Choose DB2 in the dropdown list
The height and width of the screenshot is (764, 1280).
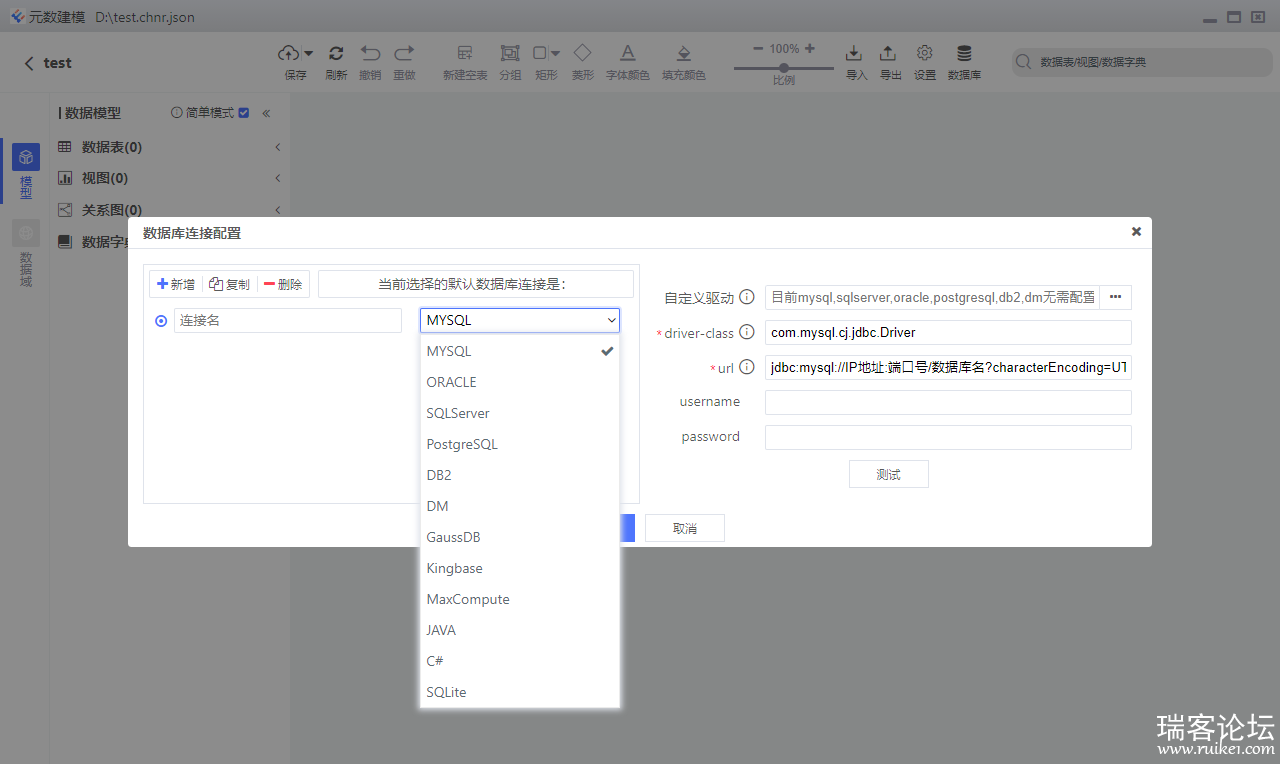pos(520,475)
